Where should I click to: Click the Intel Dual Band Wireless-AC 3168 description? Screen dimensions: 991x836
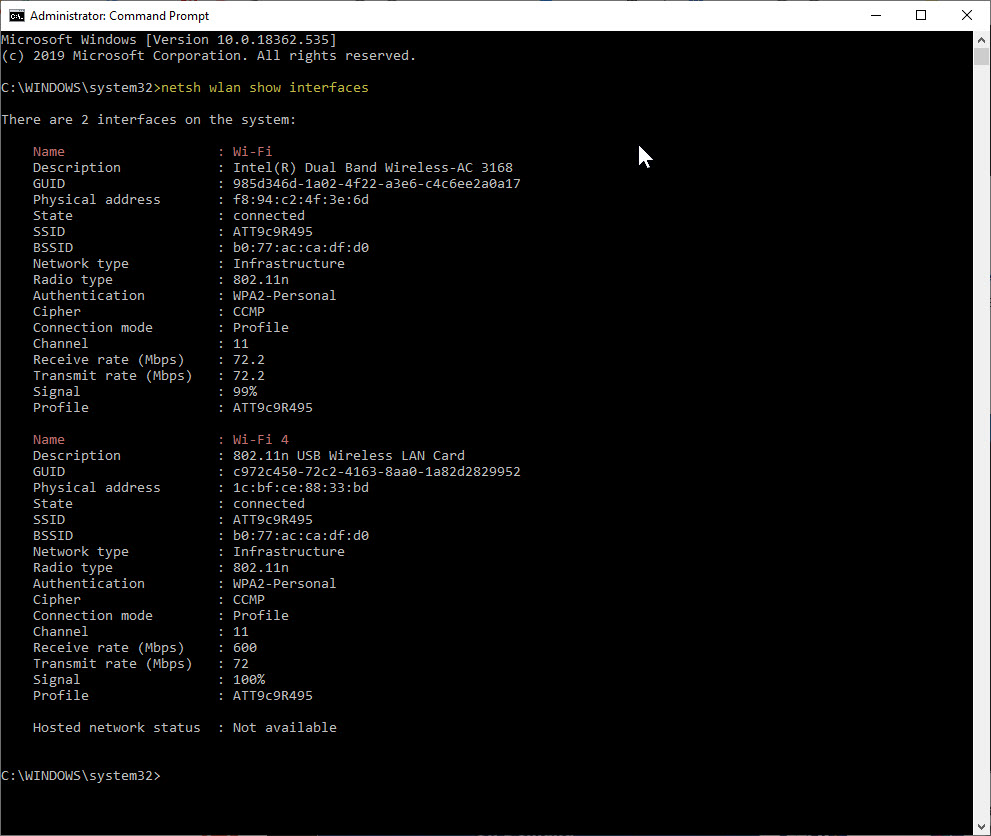pos(372,168)
